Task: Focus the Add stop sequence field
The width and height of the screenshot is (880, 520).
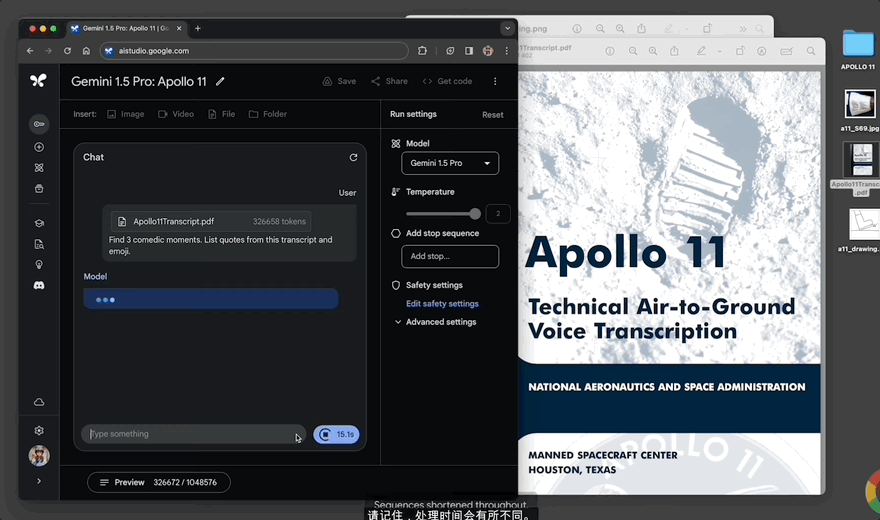Action: [450, 256]
